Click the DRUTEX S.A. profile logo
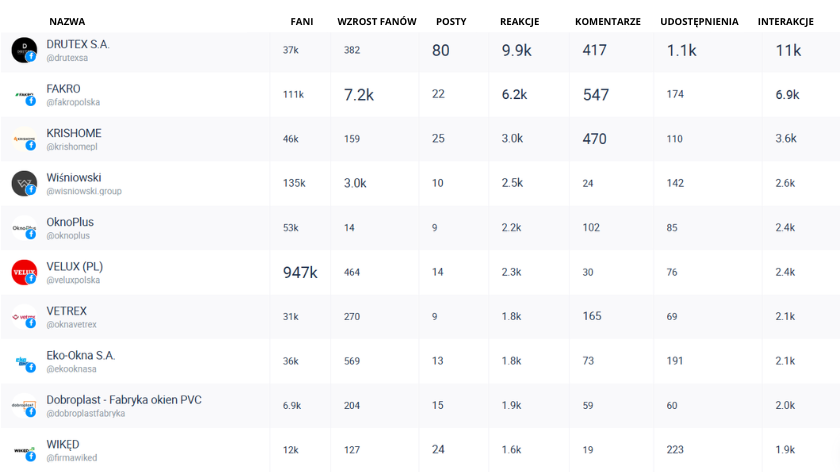840x472 pixels. [24, 50]
